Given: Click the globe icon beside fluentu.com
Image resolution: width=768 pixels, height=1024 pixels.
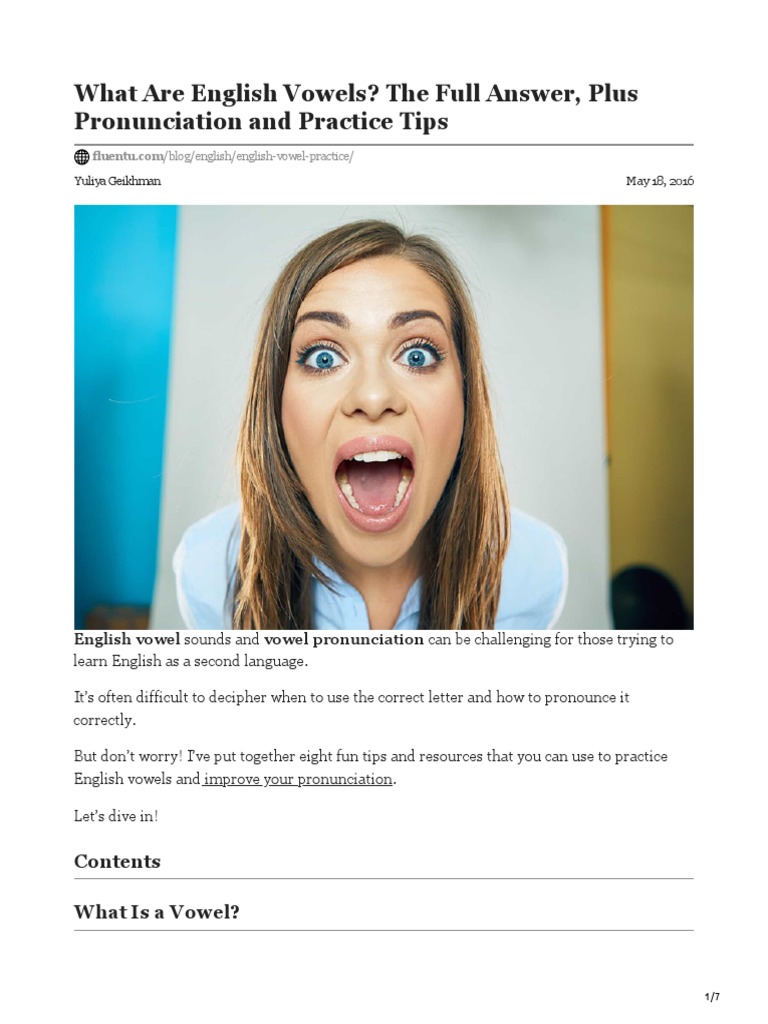Looking at the screenshot, I should coord(82,157).
